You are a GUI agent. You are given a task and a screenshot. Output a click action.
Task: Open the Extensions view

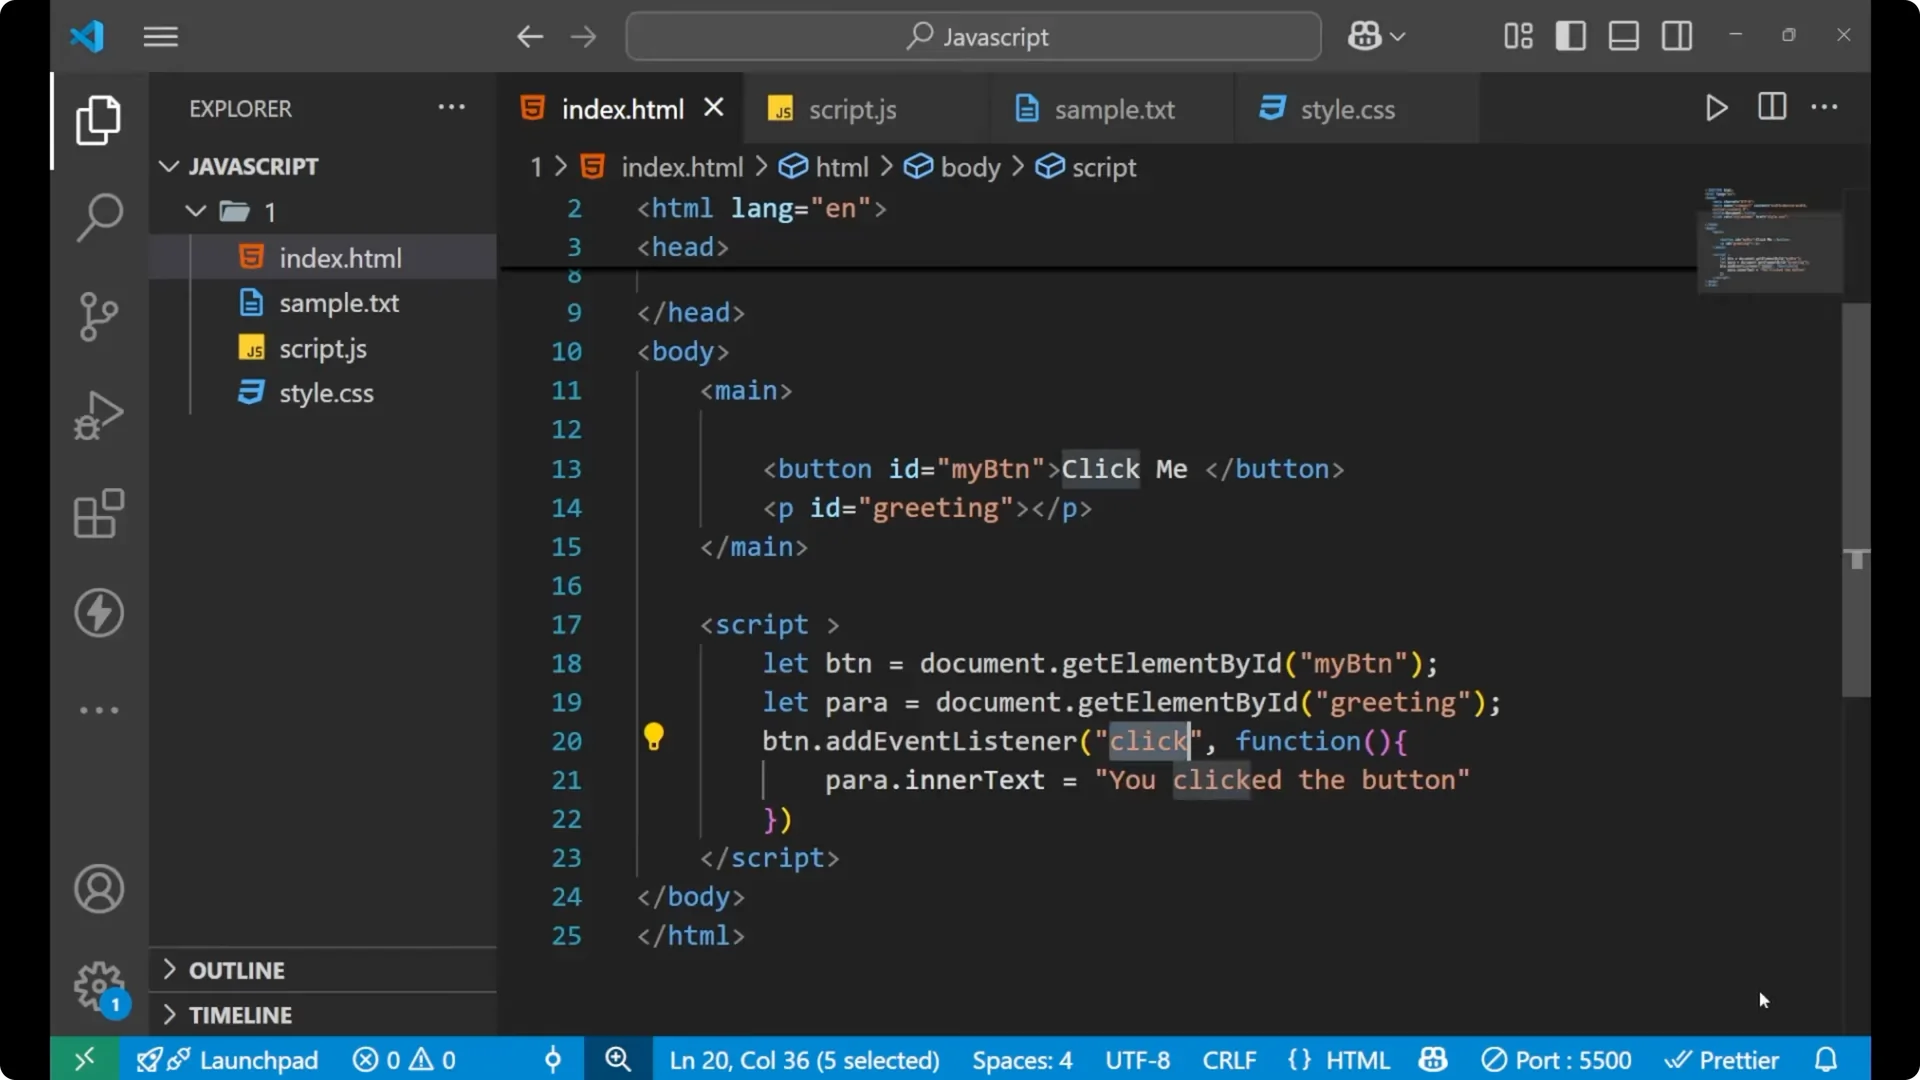click(98, 514)
